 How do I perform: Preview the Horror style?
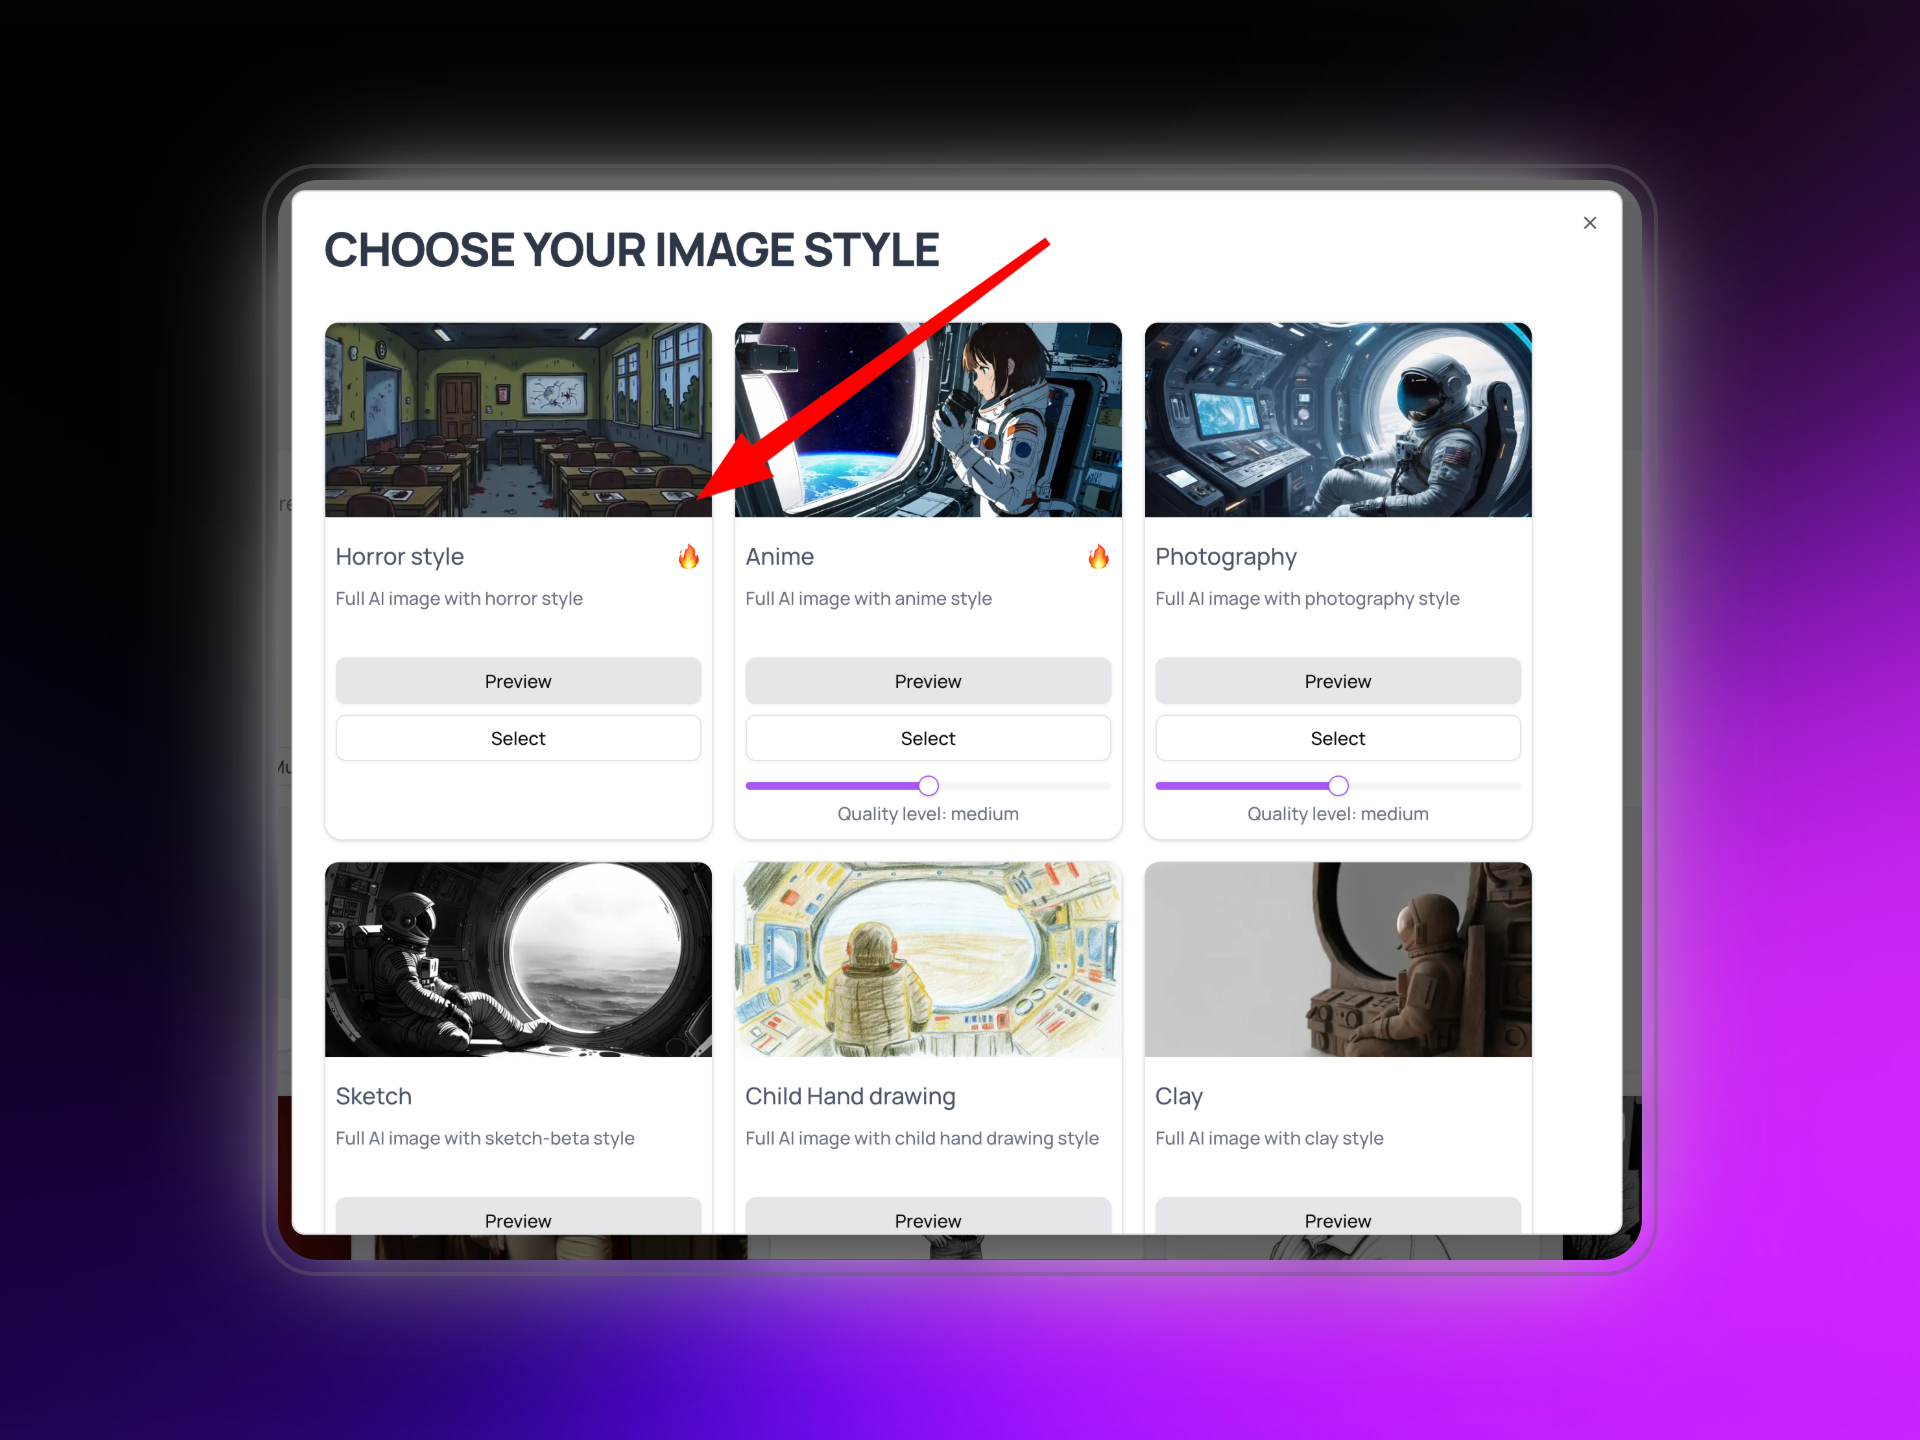[518, 681]
